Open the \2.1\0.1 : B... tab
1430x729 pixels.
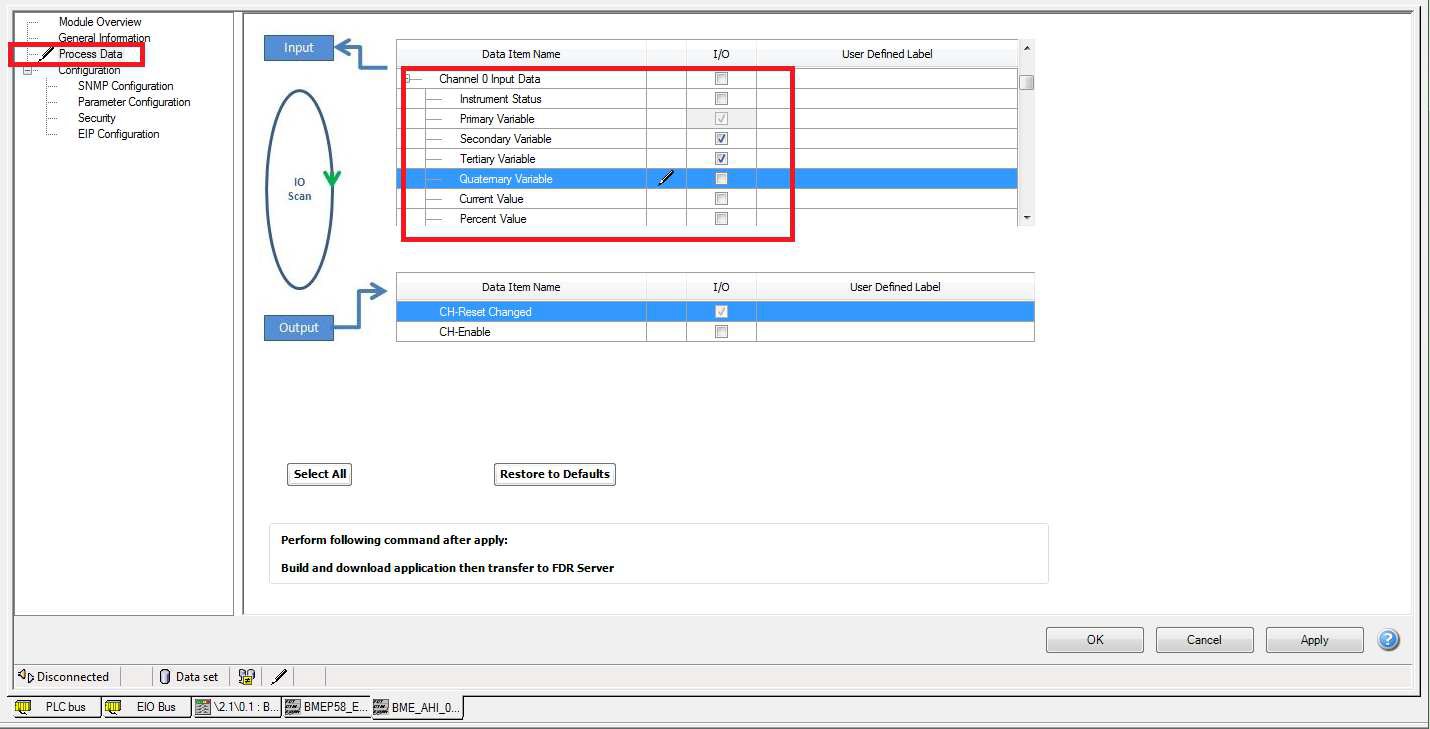(237, 707)
